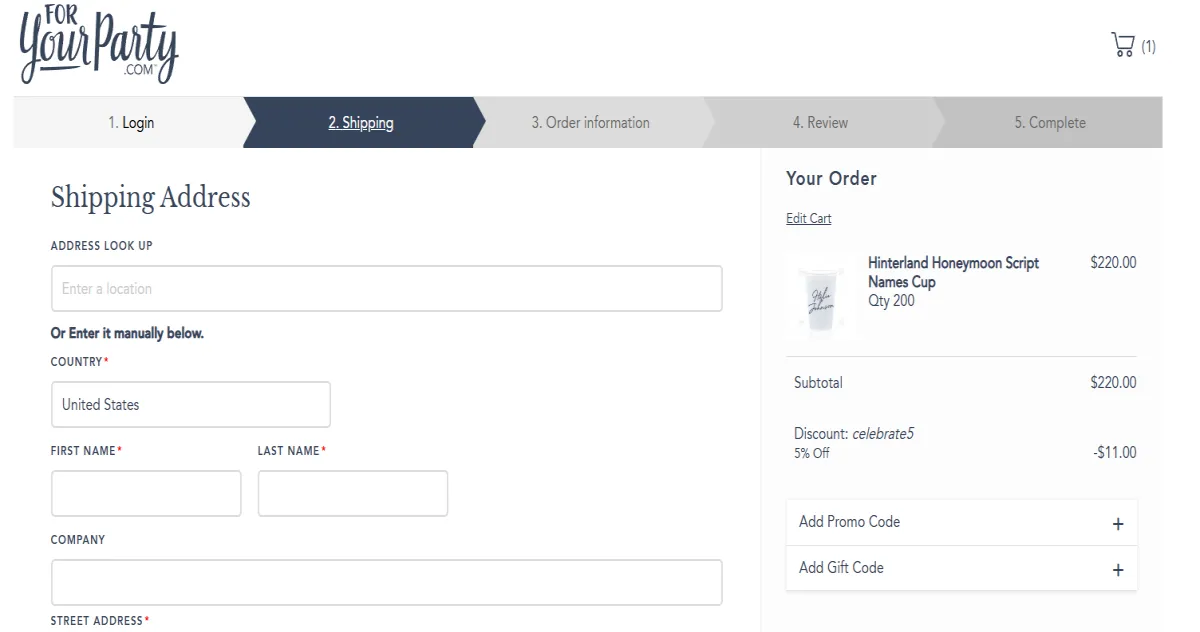Jump to the 4. Review step
The width and height of the screenshot is (1200, 632).
tap(820, 123)
